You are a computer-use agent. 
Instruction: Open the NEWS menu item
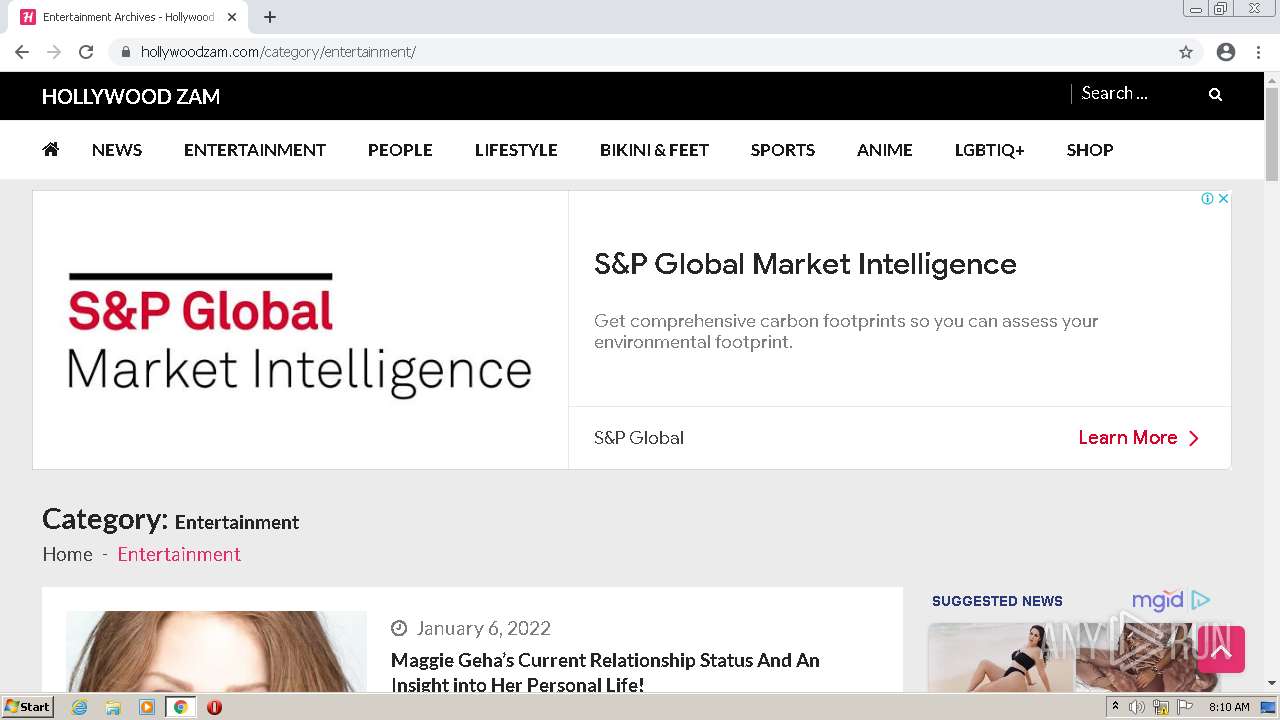point(117,150)
